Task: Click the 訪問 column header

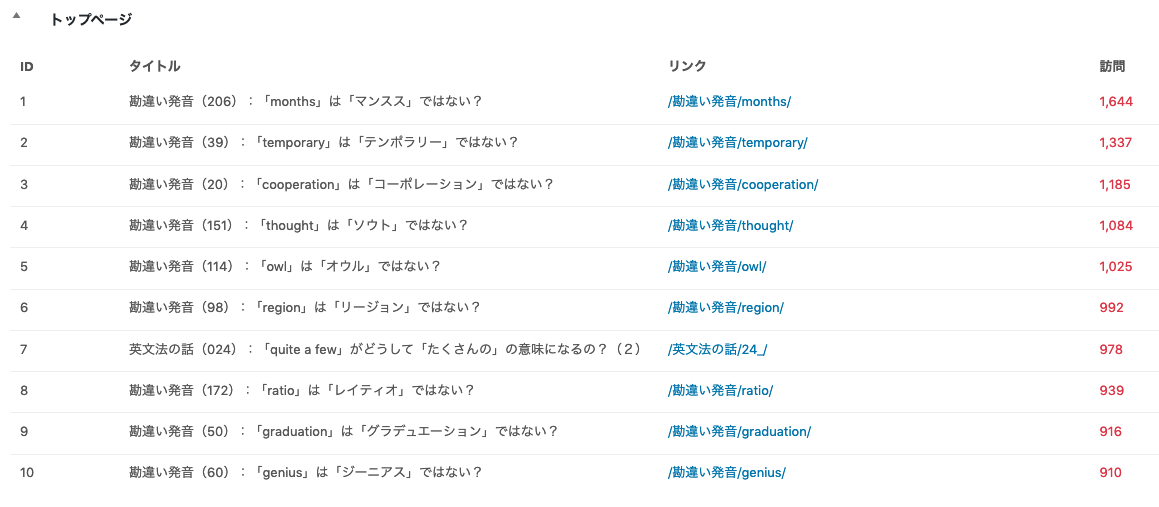Action: [1112, 67]
